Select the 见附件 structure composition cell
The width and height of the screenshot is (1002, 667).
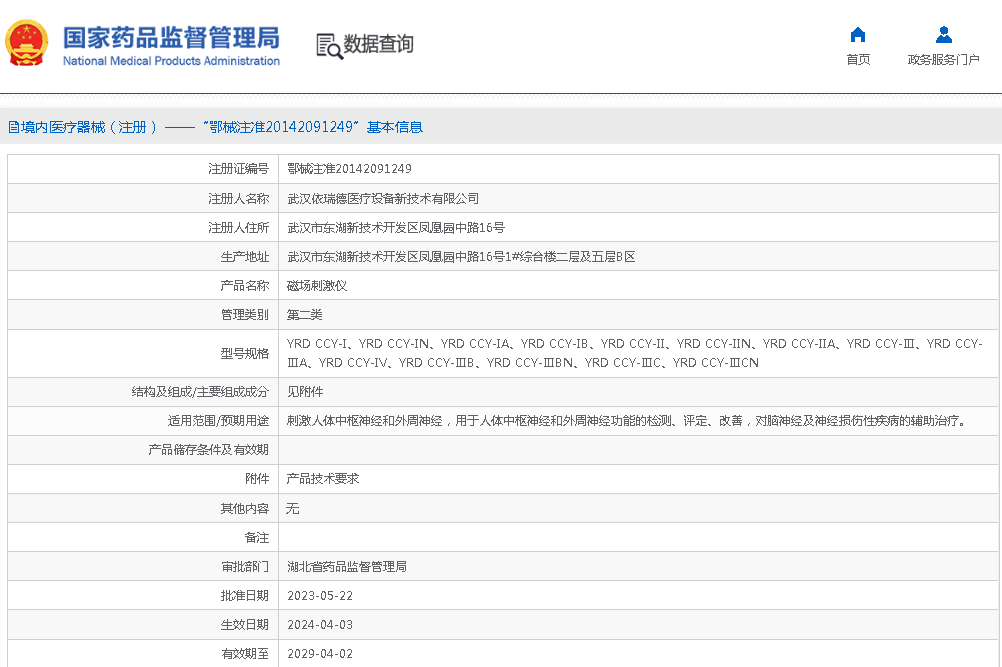point(305,392)
